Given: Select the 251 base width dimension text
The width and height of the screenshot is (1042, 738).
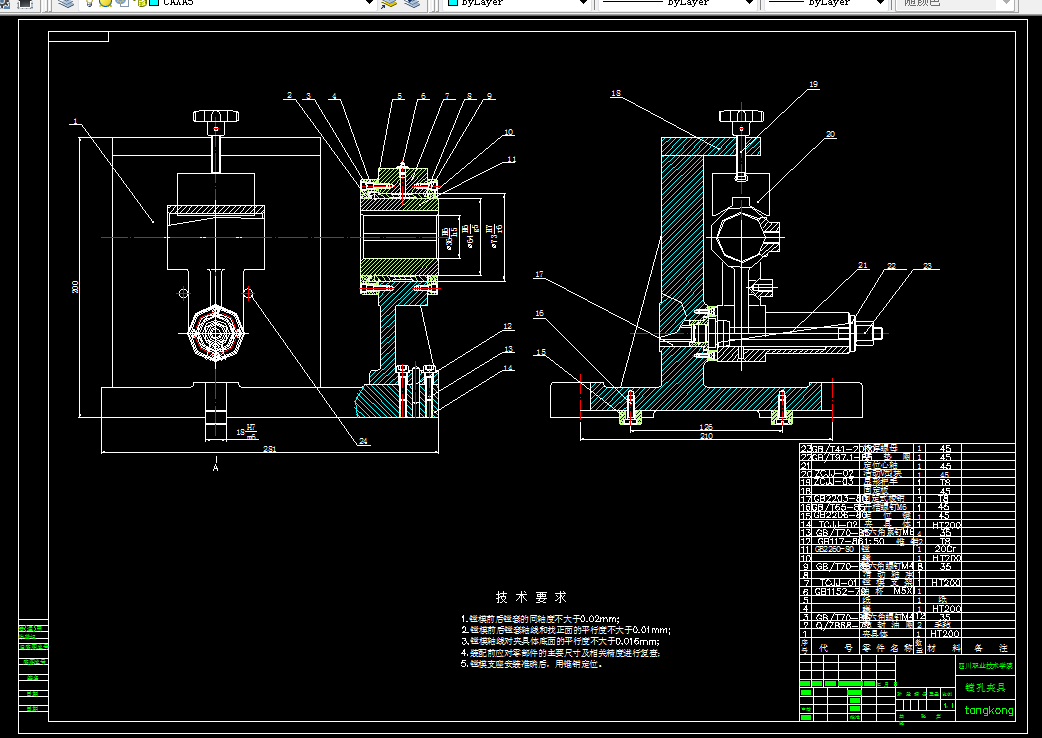Looking at the screenshot, I should tap(269, 449).
